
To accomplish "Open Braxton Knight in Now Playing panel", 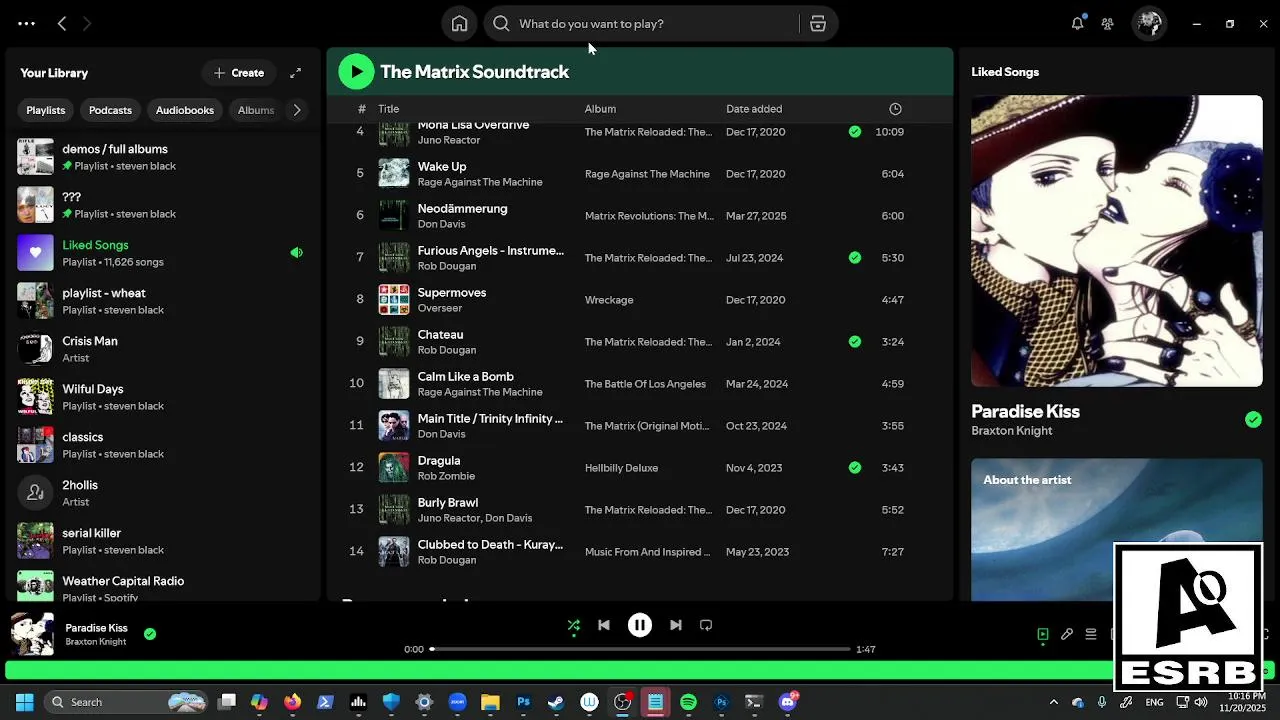I will [1012, 431].
